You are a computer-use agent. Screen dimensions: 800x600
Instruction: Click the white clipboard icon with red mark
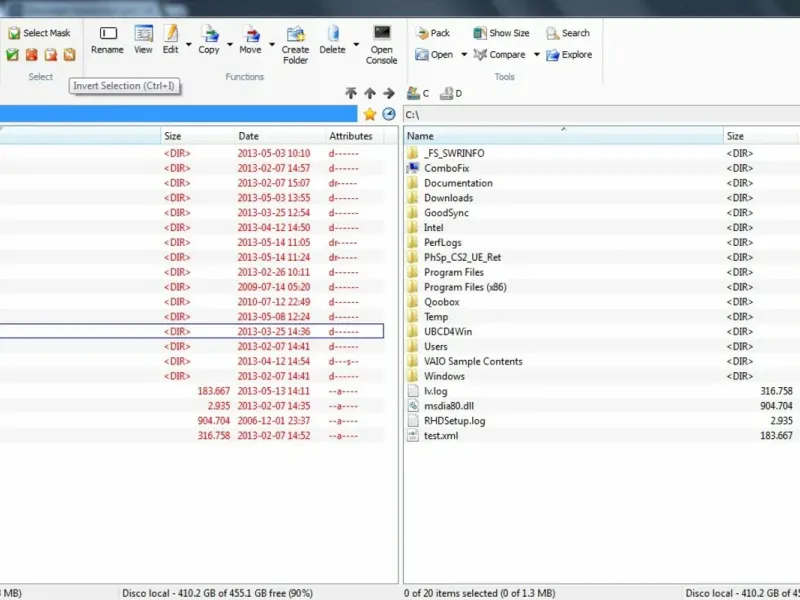click(51, 55)
